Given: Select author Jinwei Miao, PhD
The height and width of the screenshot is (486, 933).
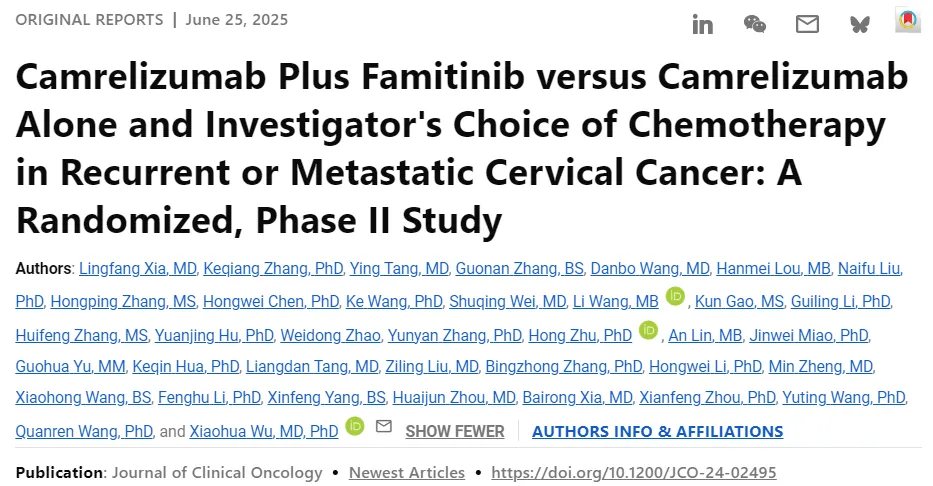Looking at the screenshot, I should (x=809, y=336).
